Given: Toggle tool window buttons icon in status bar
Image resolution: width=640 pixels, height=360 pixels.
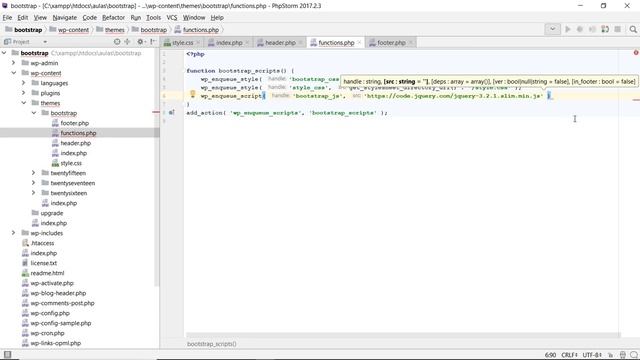Looking at the screenshot, I should coord(7,355).
